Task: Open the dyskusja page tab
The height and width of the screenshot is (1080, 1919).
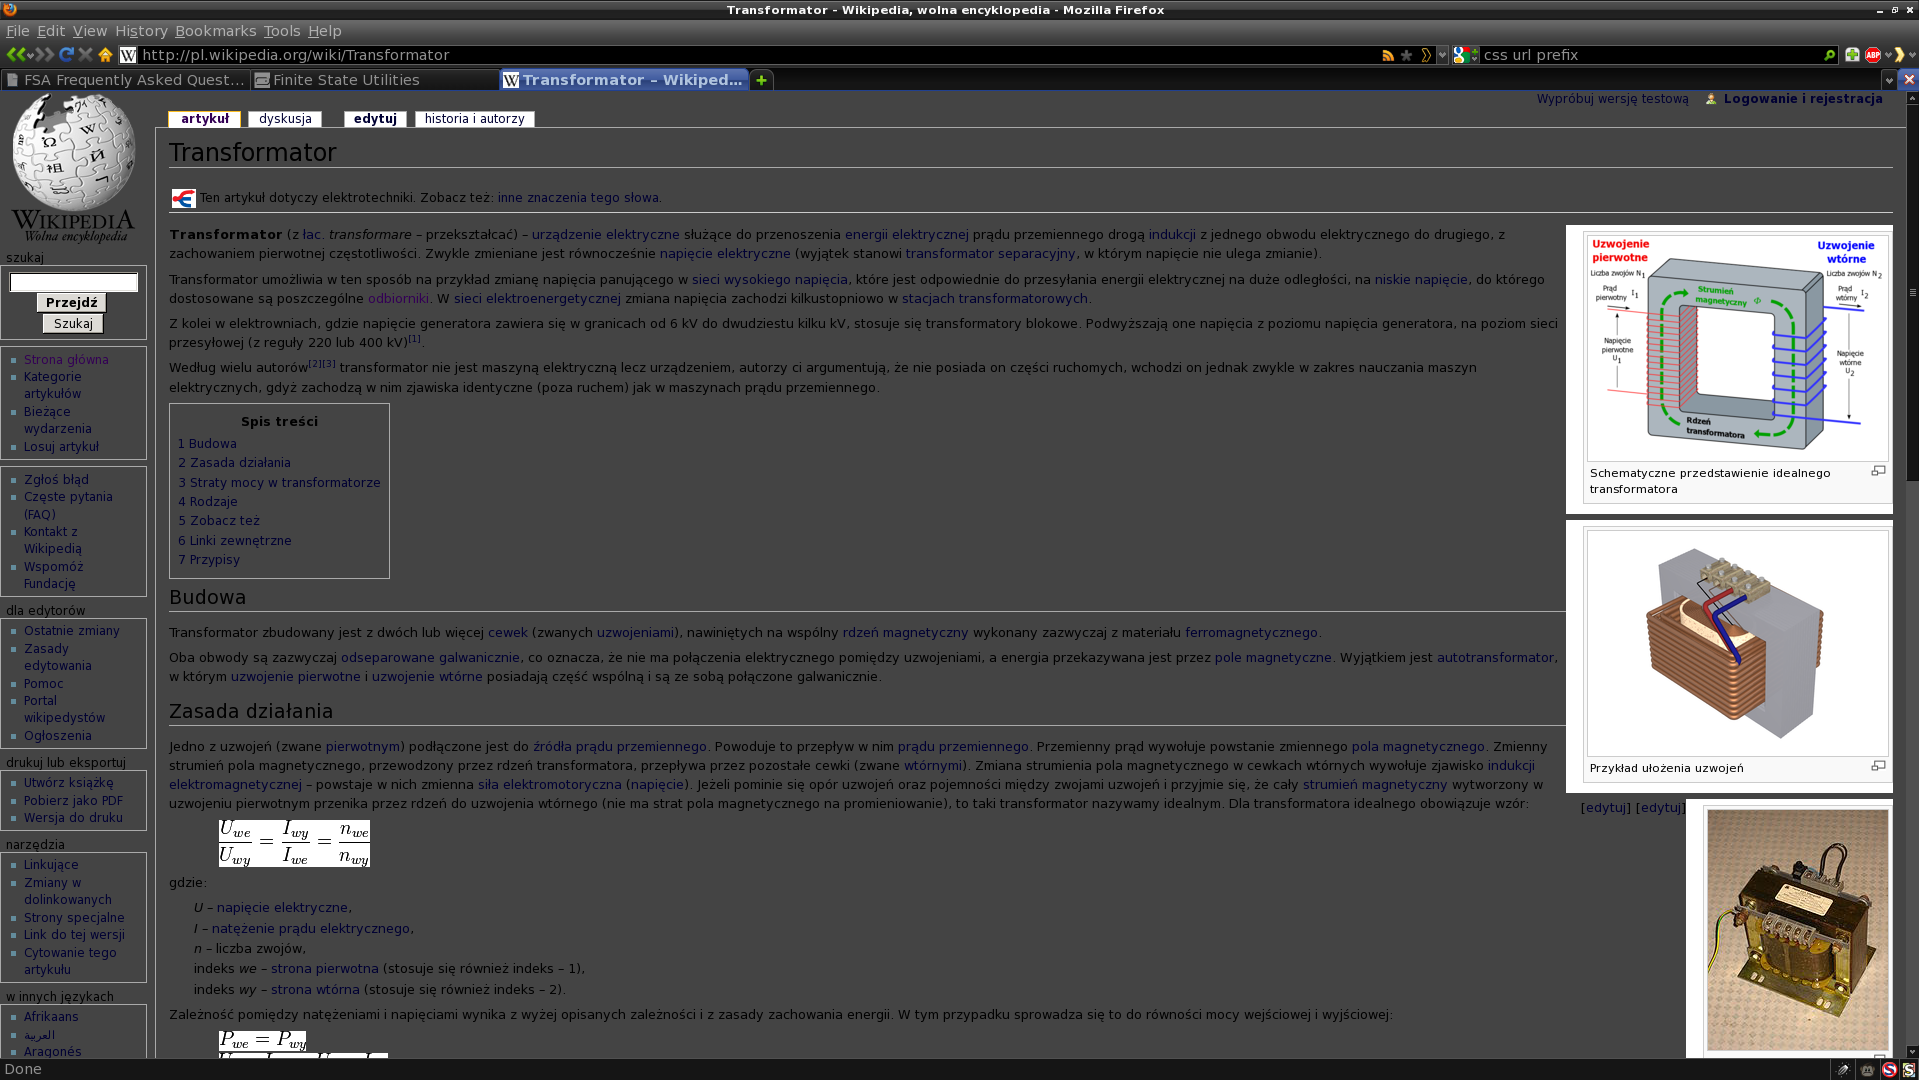Action: tap(285, 119)
